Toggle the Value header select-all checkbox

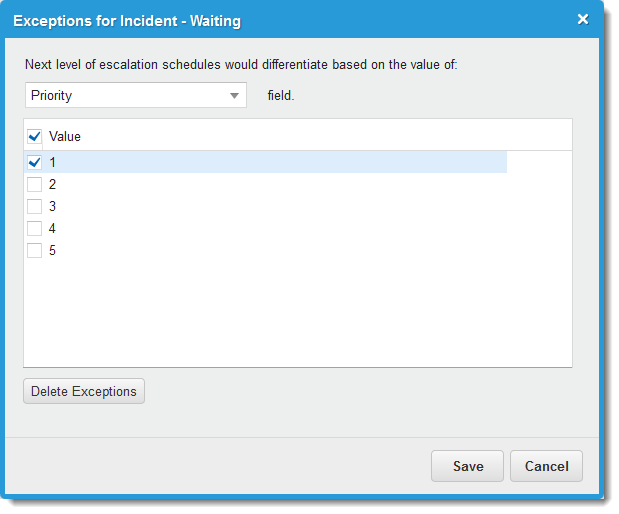(35, 136)
